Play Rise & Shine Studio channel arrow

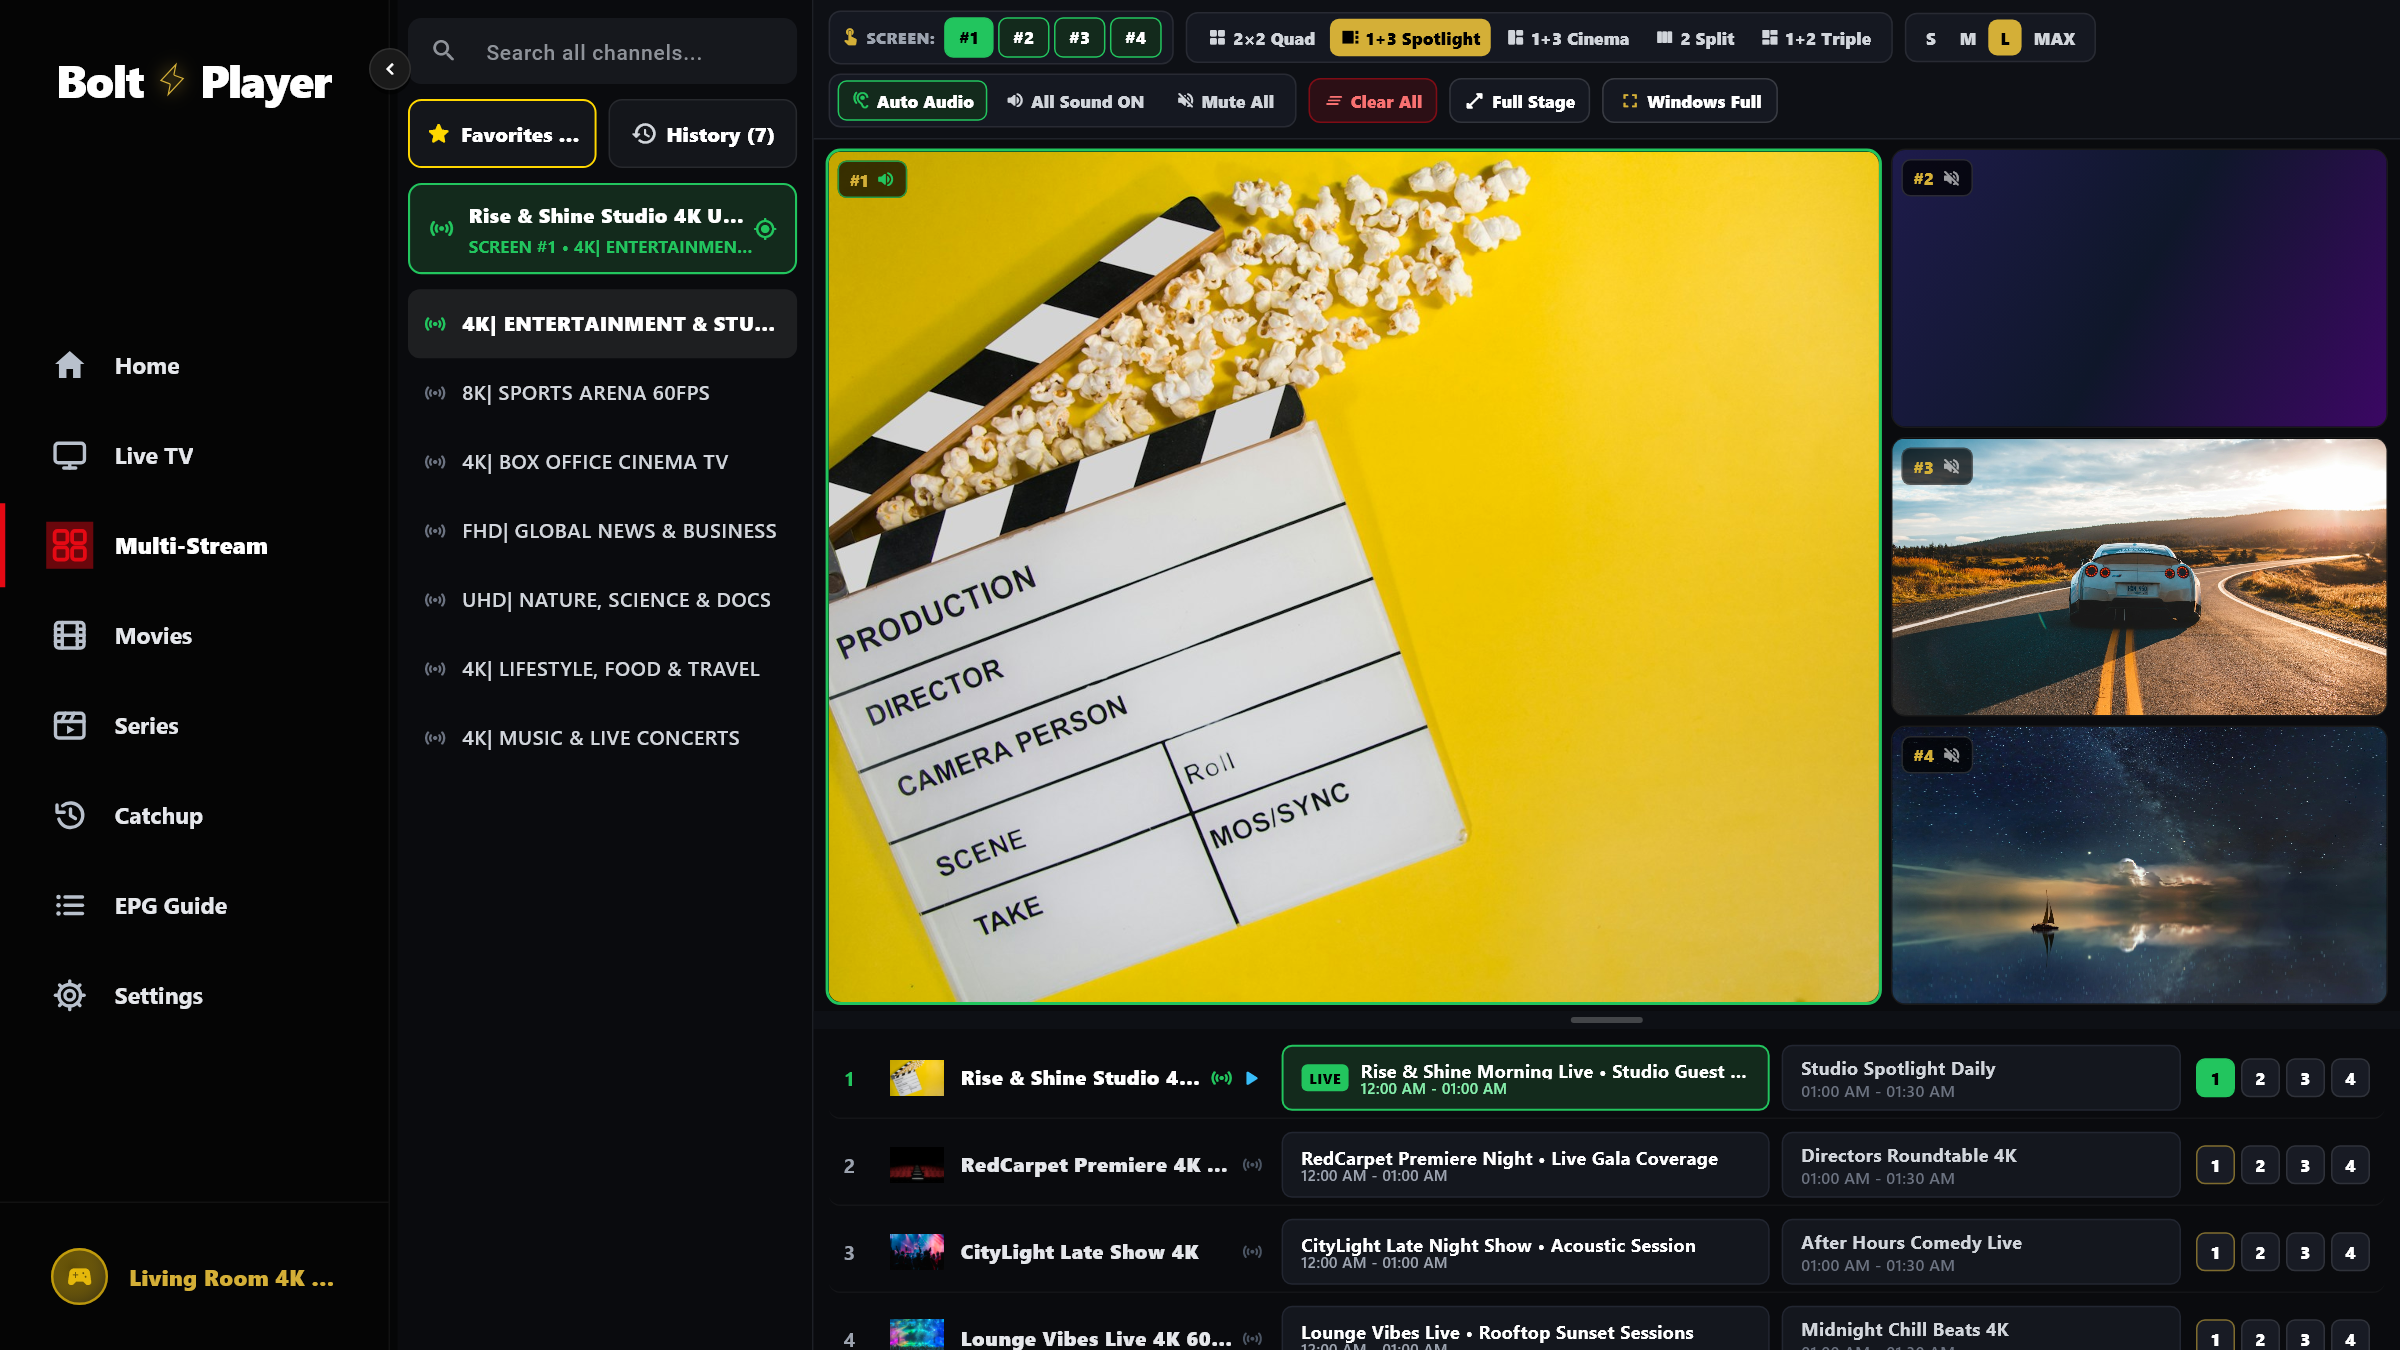point(1251,1078)
